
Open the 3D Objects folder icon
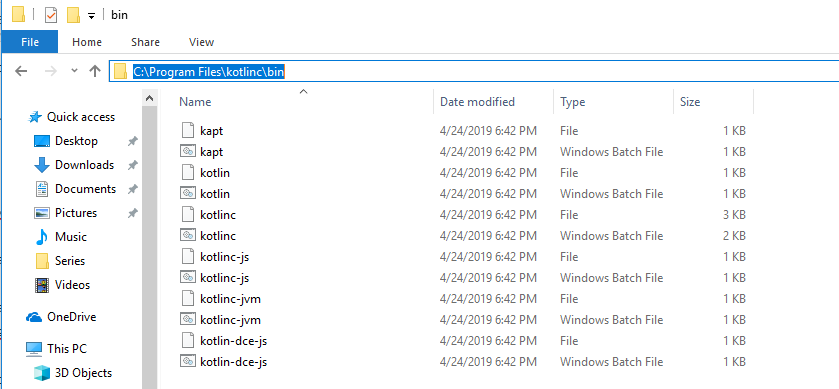(x=42, y=373)
